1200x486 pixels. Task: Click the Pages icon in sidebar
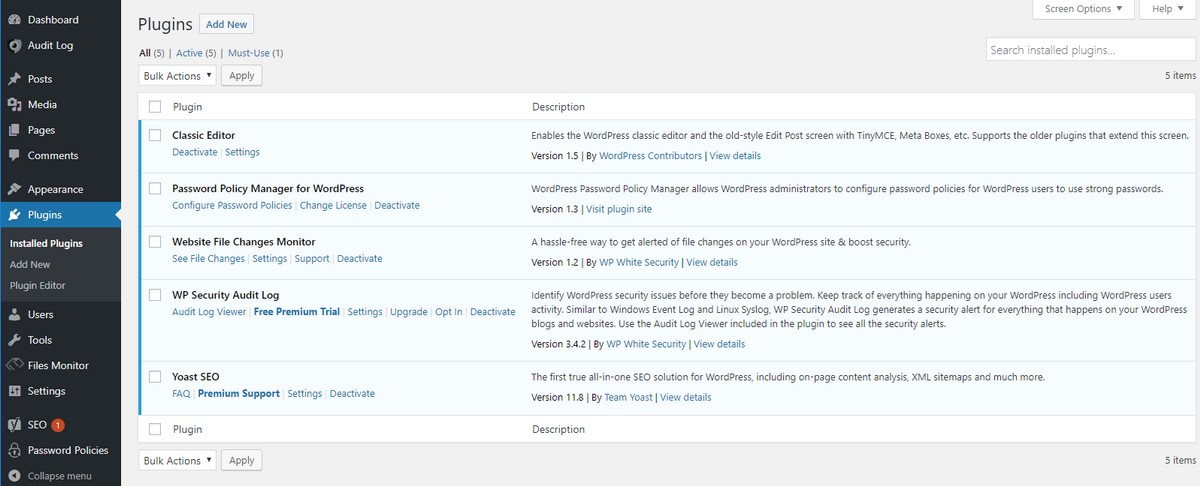pyautogui.click(x=14, y=130)
